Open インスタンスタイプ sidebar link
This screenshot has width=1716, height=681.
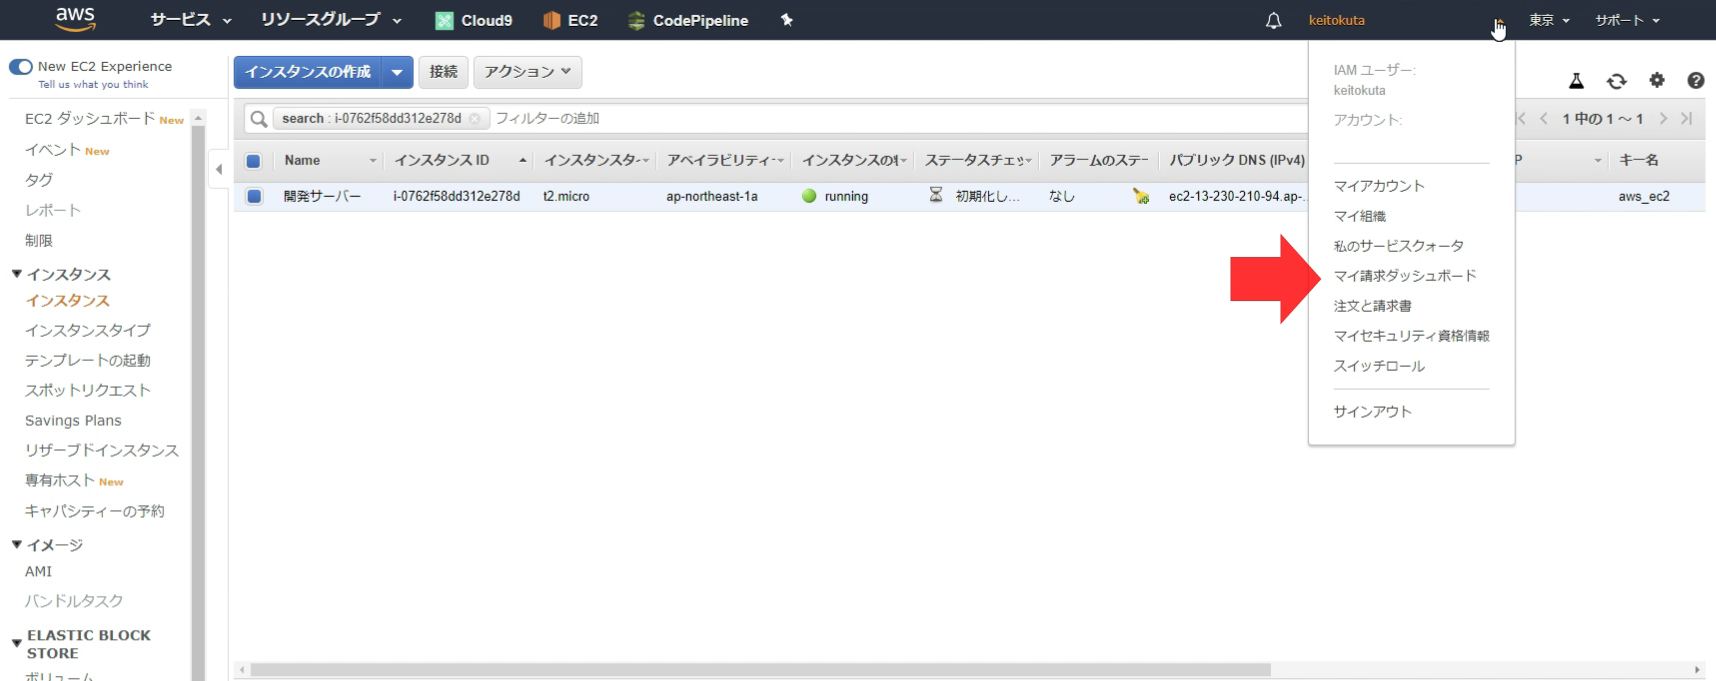pyautogui.click(x=88, y=330)
